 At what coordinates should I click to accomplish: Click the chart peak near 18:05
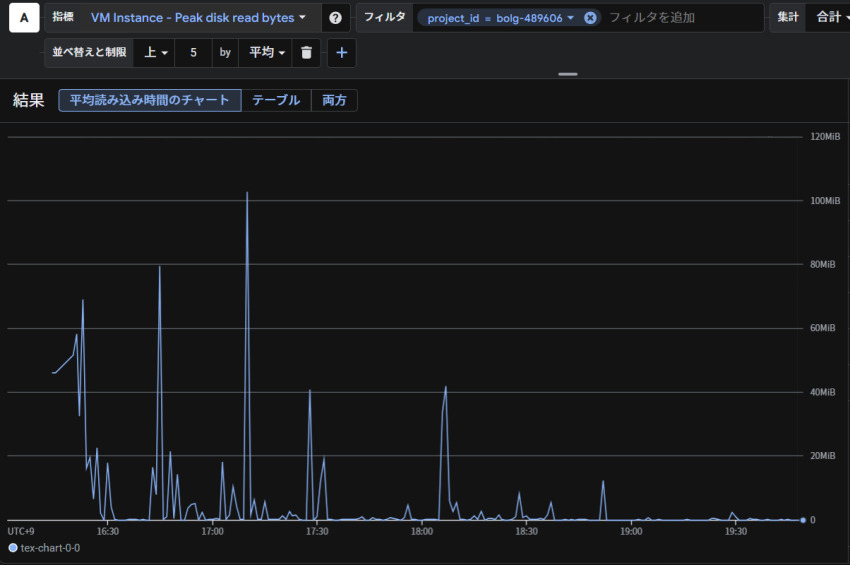coord(445,387)
